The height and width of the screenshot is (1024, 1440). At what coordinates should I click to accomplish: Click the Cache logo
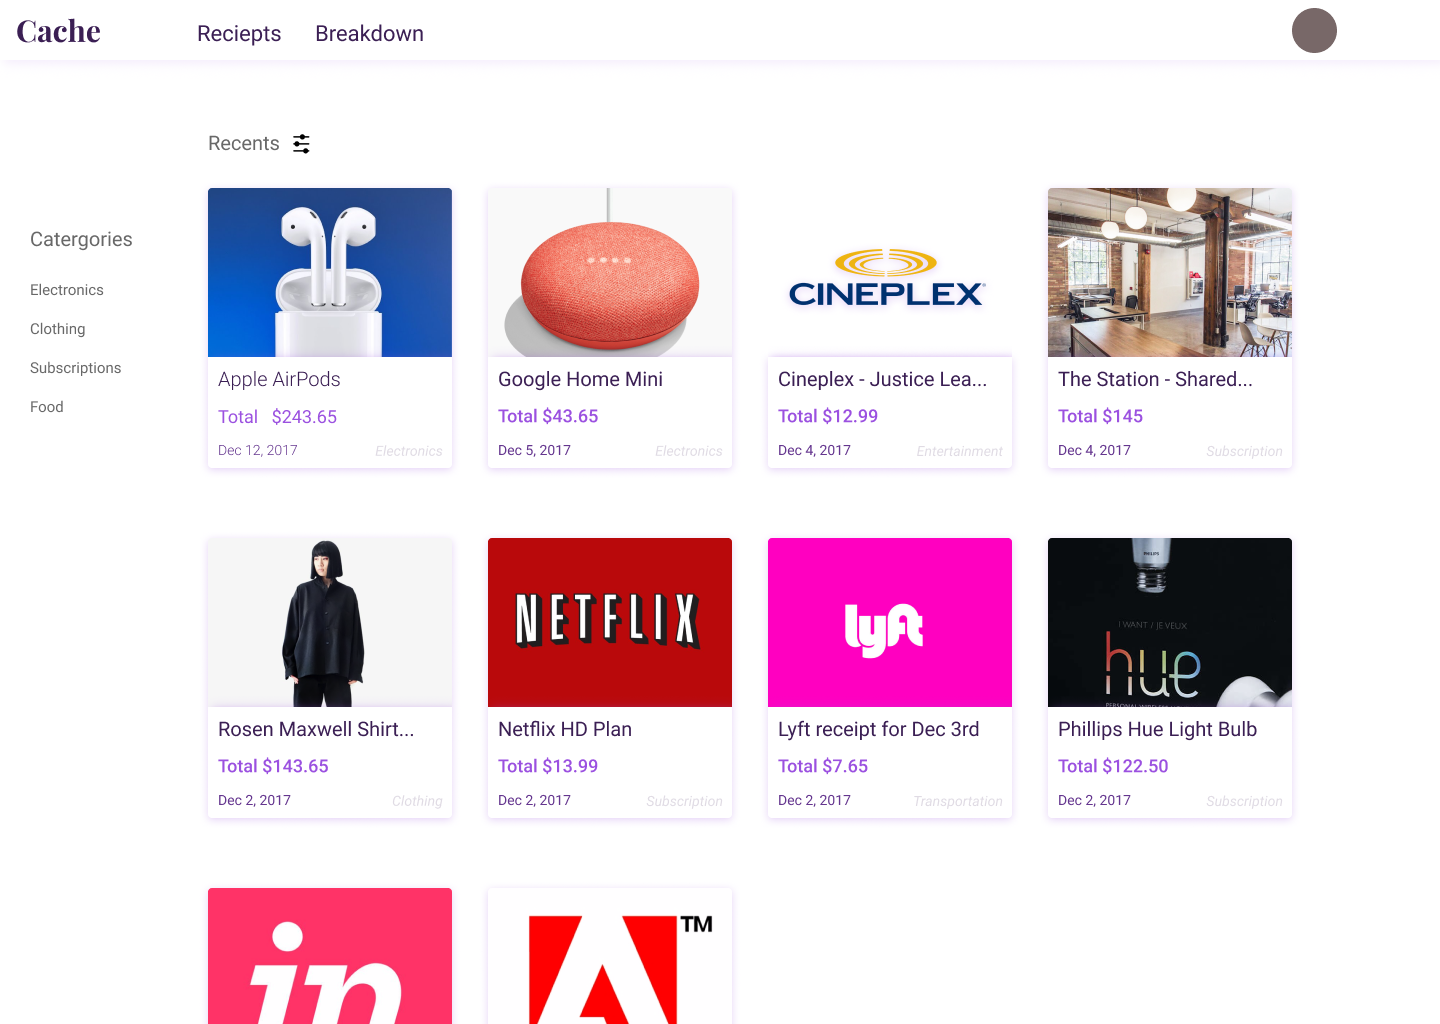tap(58, 32)
